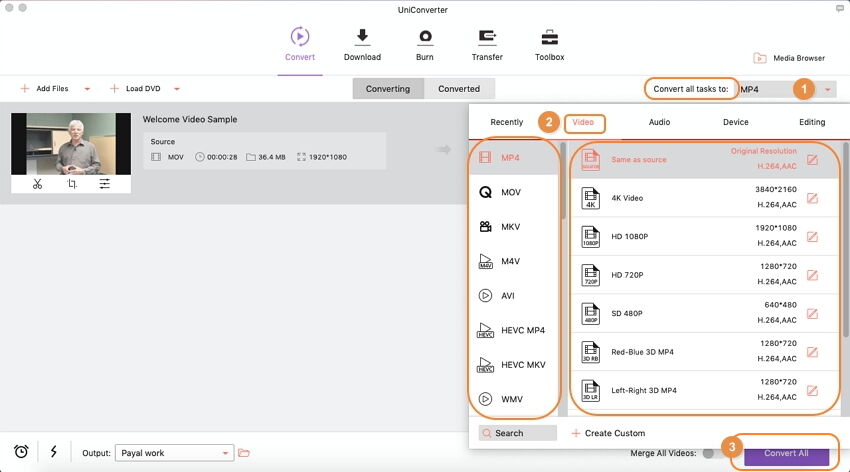Screen dimensions: 850x472
Task: Click the Load DVD button
Action: (136, 88)
